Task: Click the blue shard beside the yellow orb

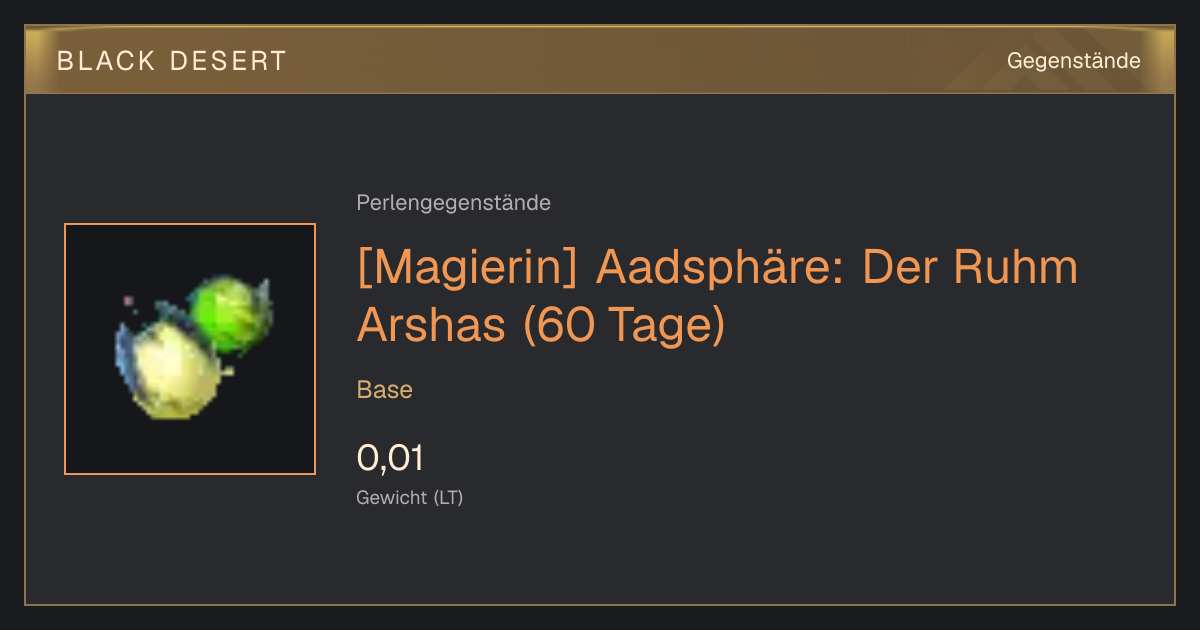Action: (124, 355)
